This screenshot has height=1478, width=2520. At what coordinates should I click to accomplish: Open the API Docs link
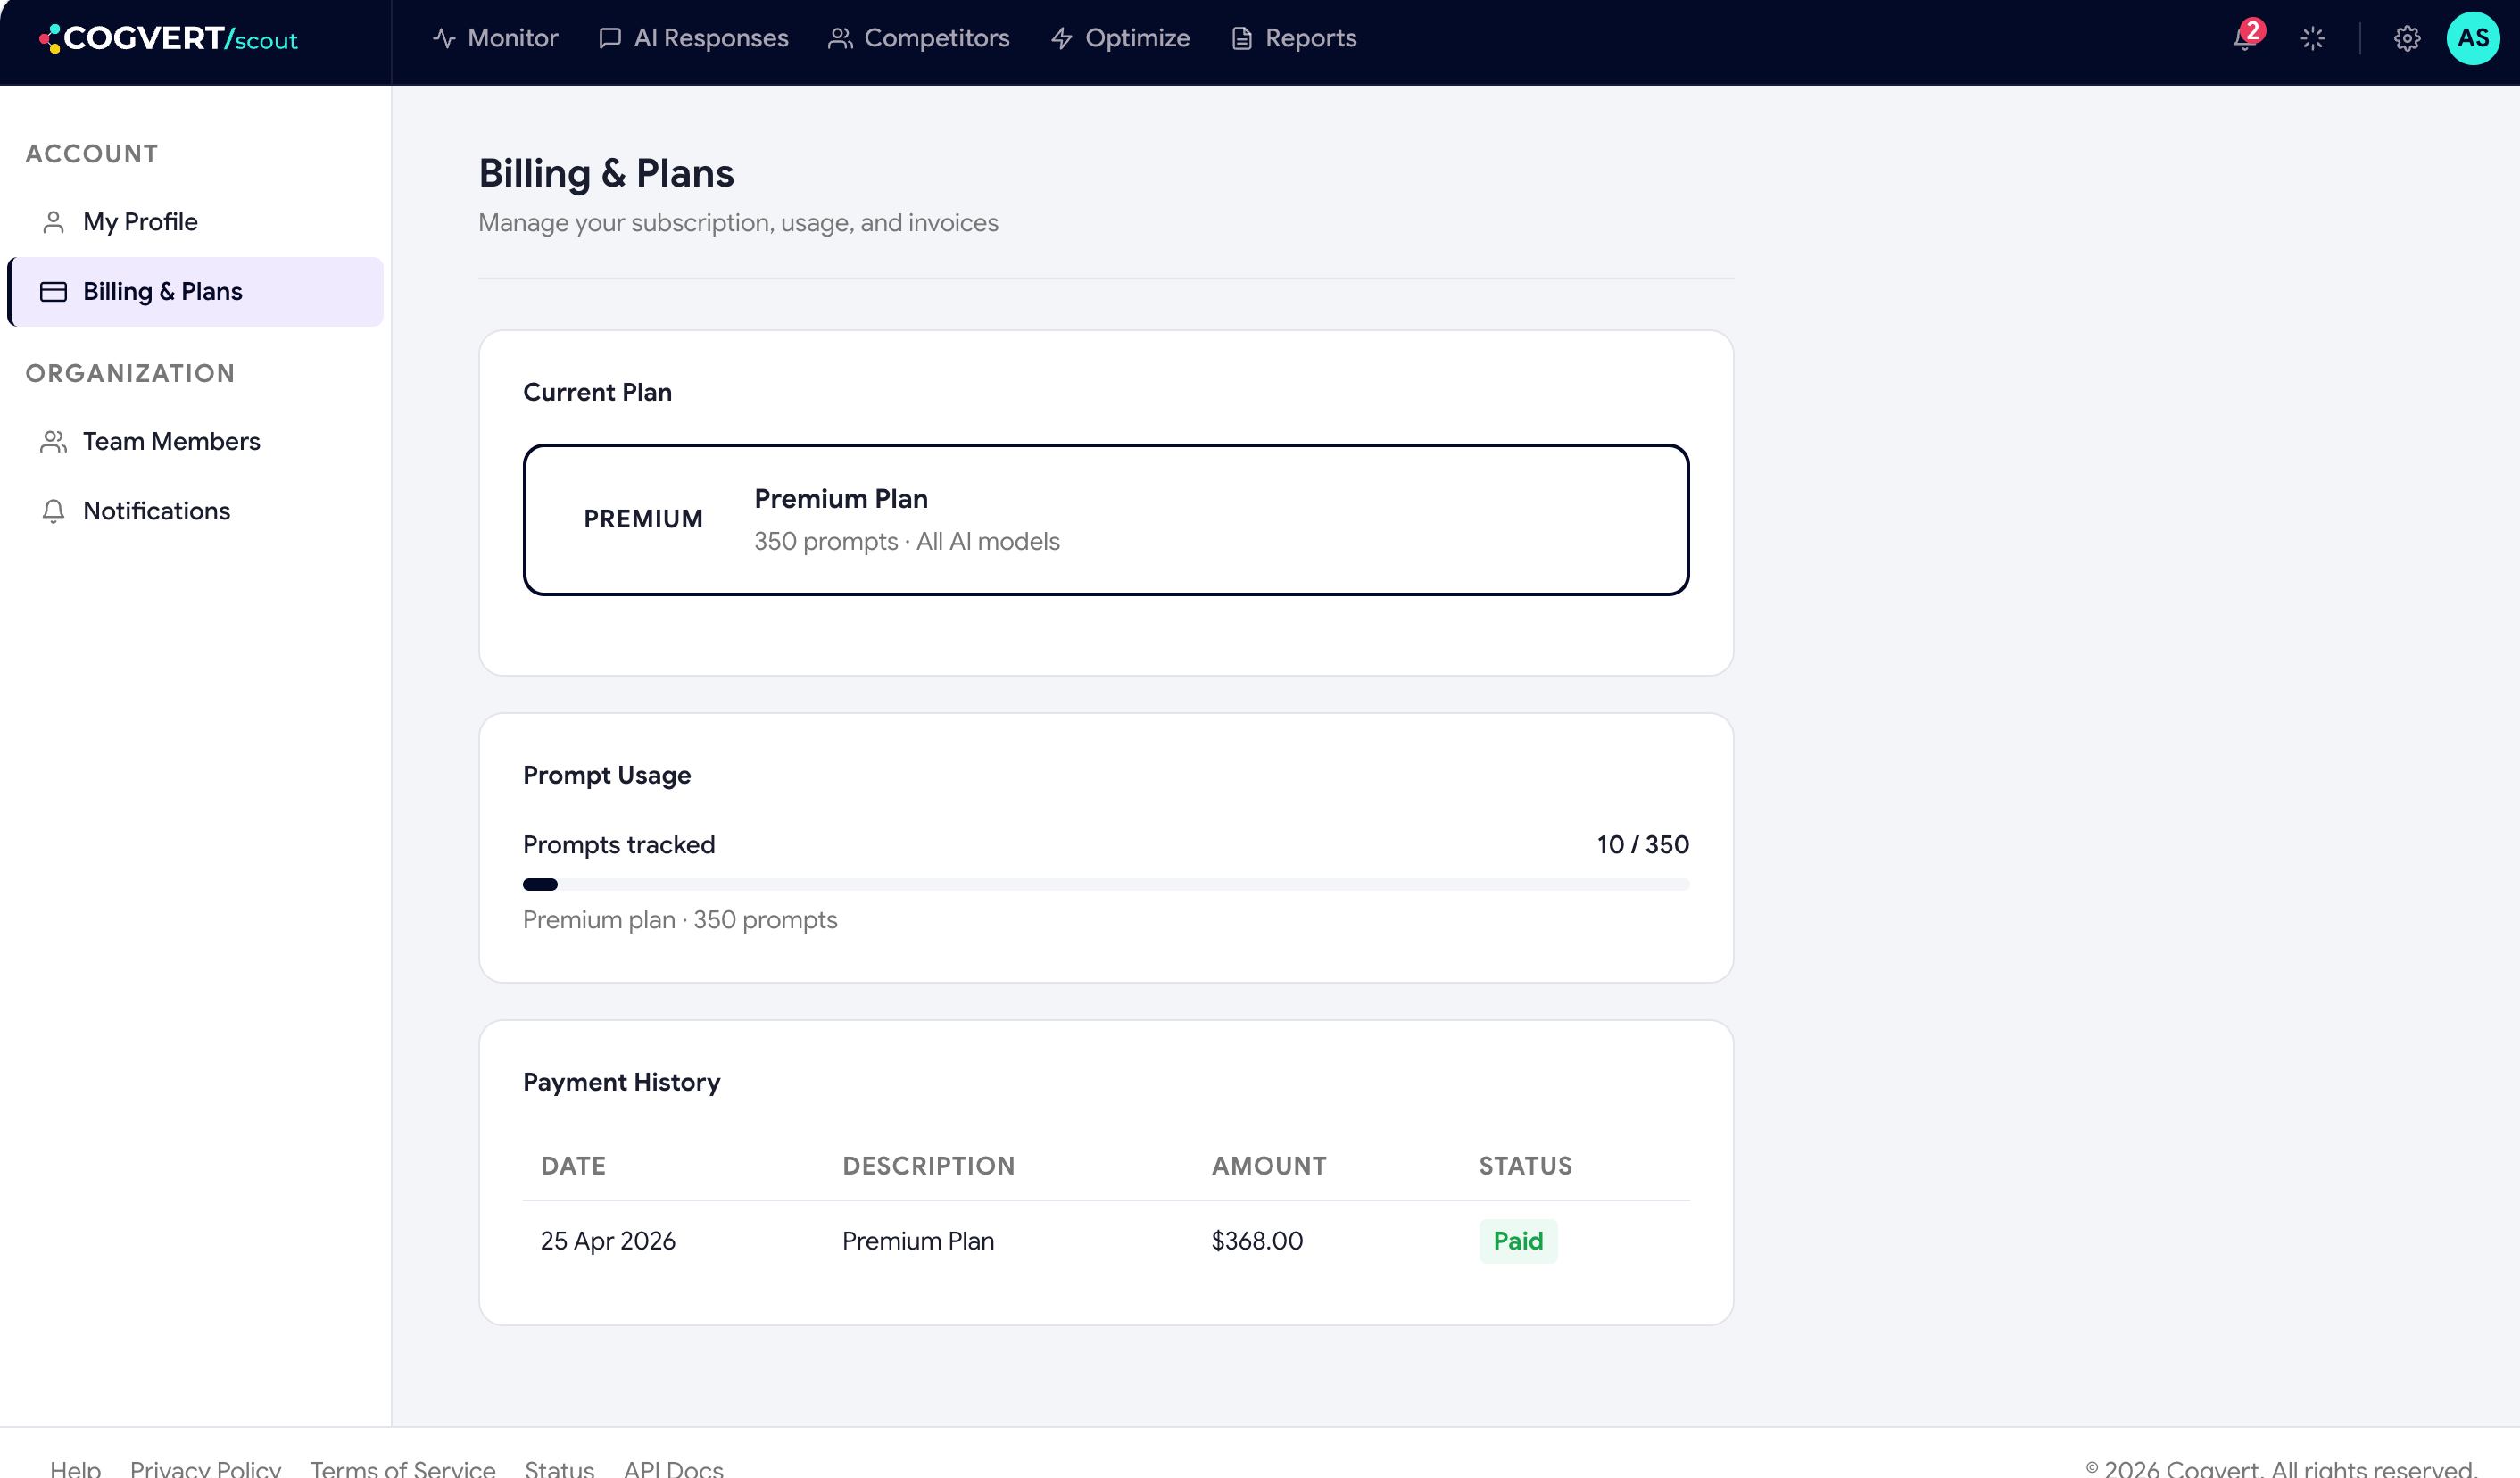[674, 1468]
